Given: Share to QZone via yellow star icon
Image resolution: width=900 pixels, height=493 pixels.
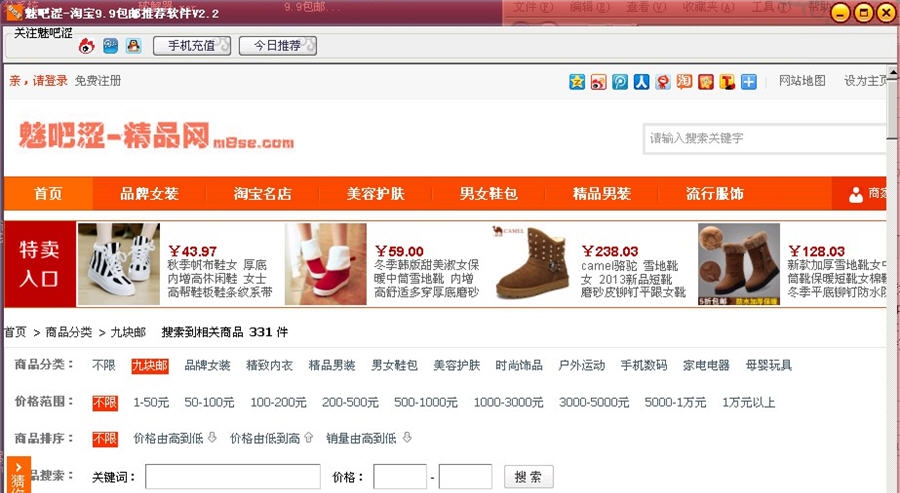Looking at the screenshot, I should 577,81.
